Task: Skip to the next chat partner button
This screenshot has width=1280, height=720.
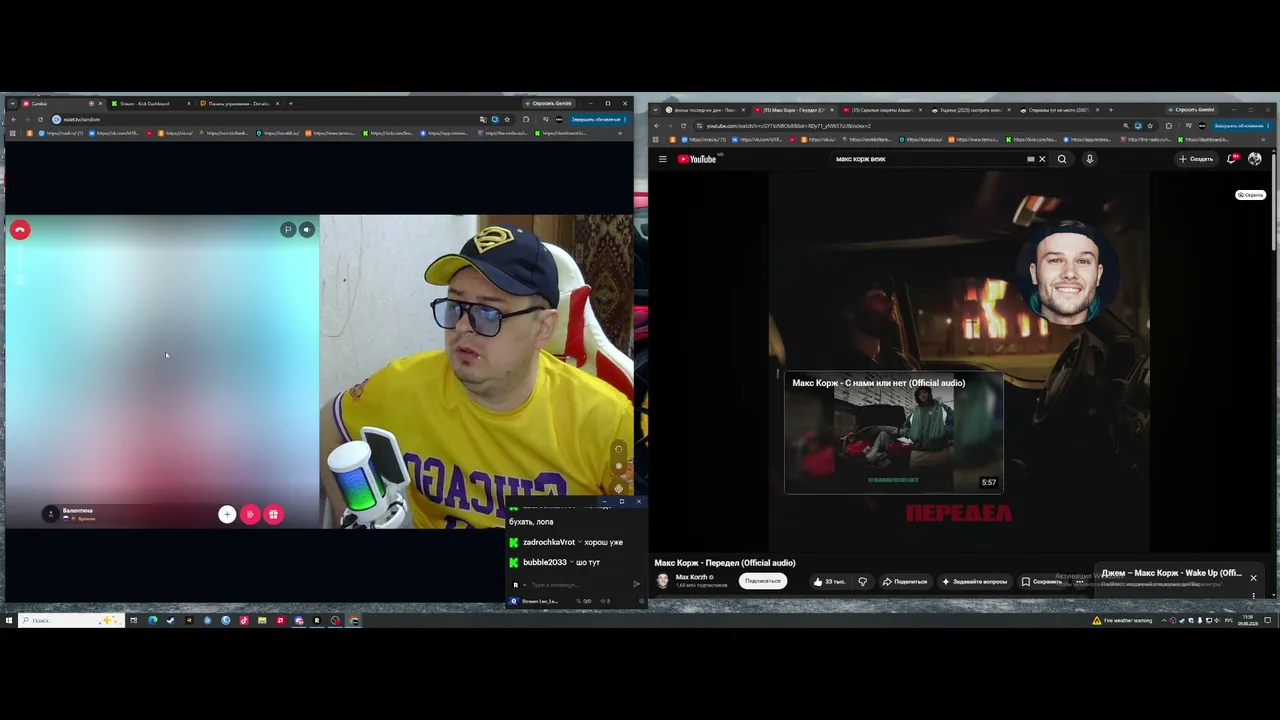Action: (x=250, y=514)
